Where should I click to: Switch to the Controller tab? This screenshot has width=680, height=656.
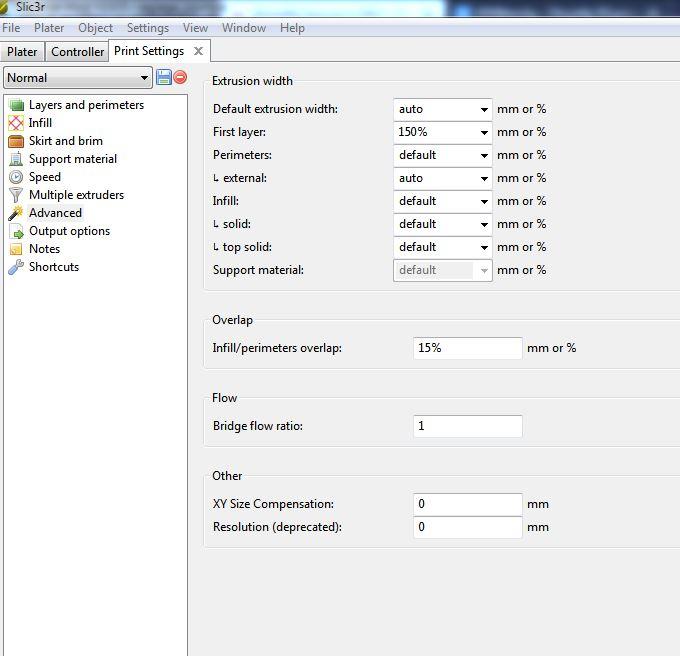77,52
